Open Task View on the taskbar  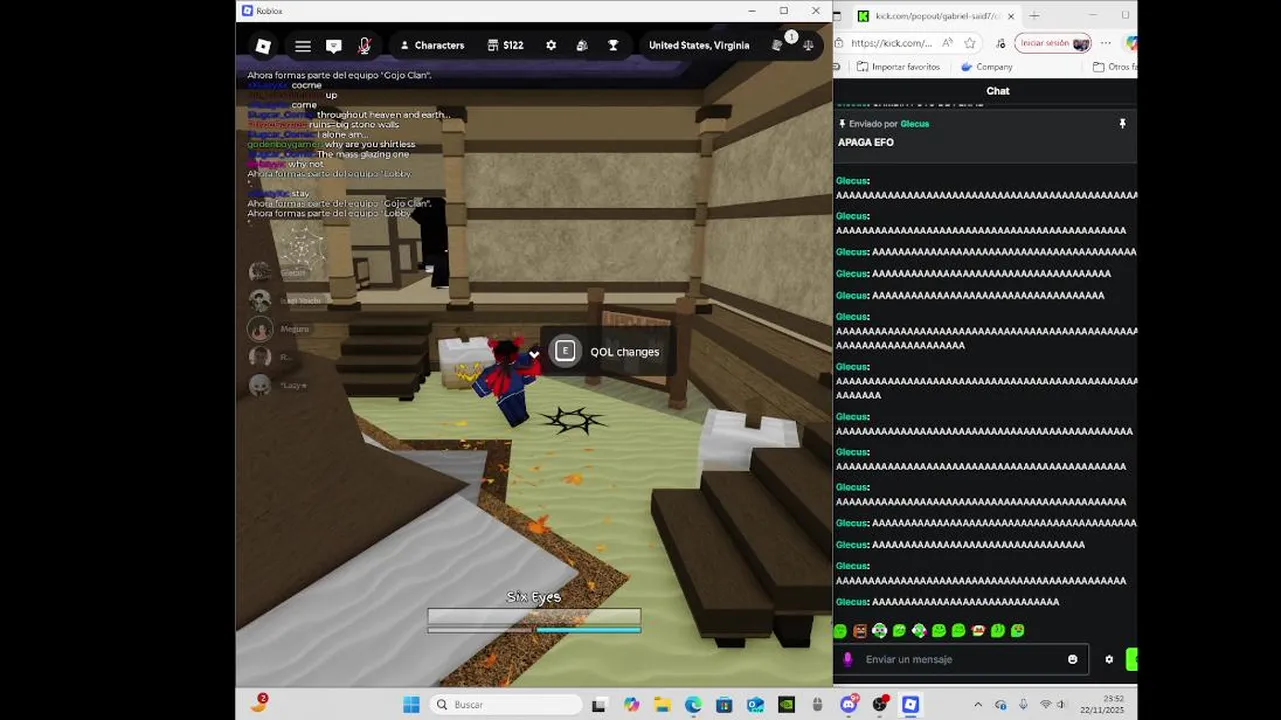(599, 705)
